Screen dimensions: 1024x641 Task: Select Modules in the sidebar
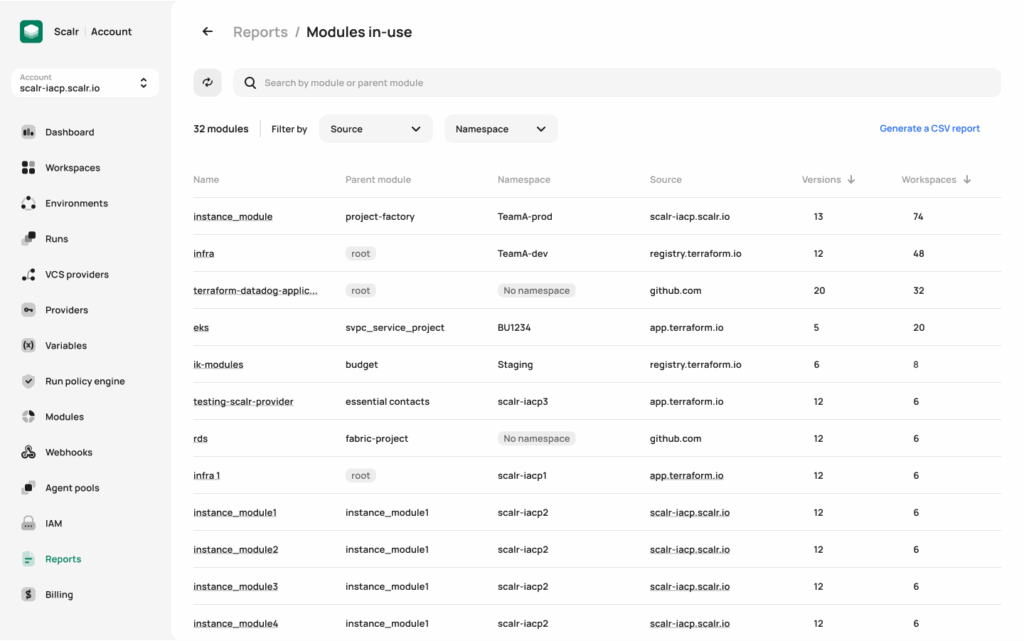[64, 416]
